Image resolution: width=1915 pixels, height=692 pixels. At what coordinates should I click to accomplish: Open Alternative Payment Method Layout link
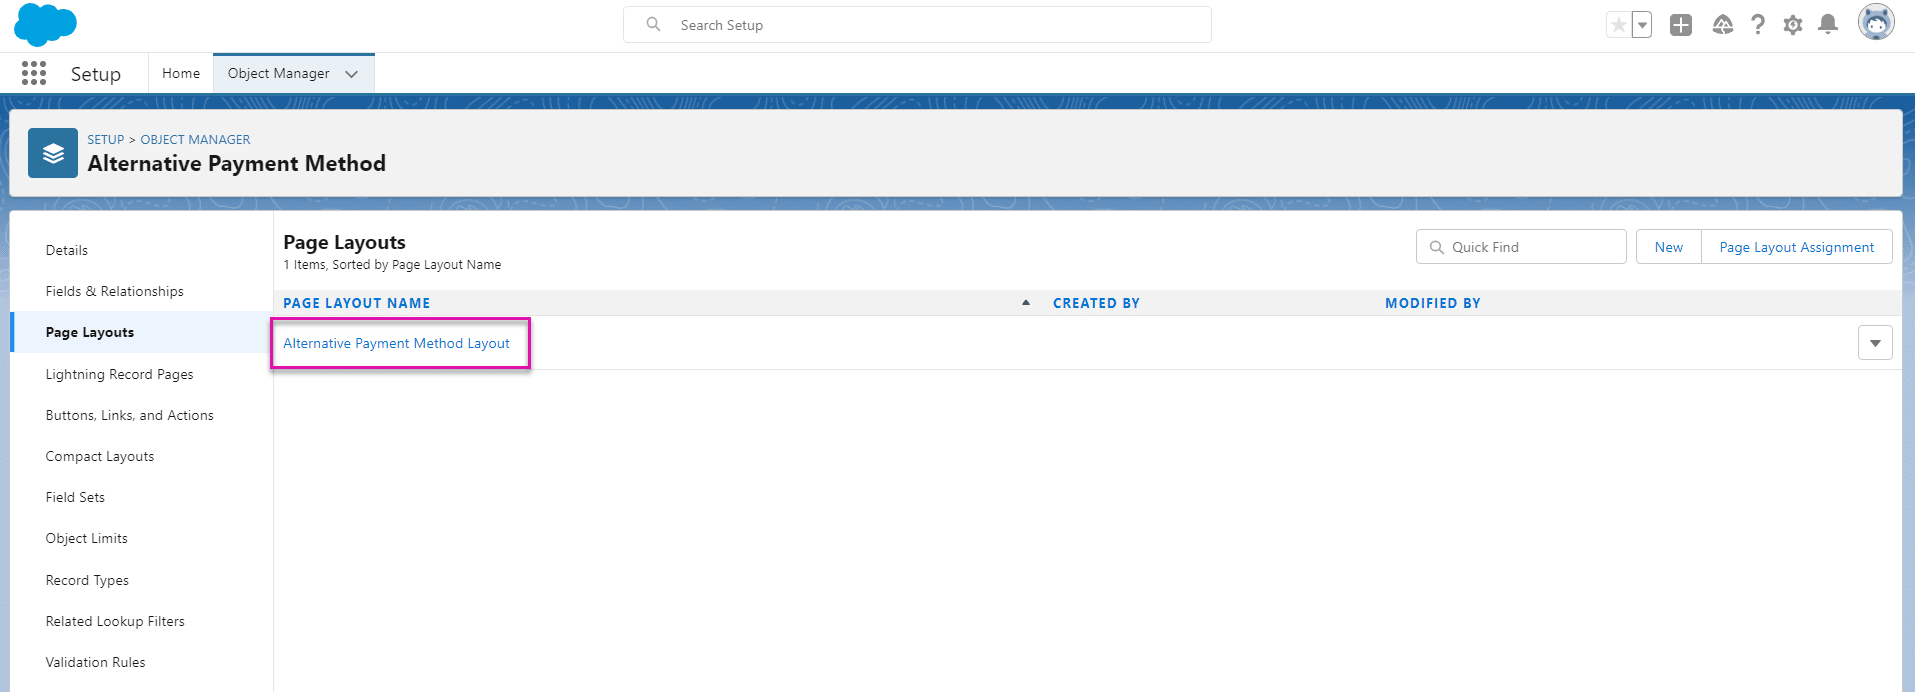(x=396, y=343)
